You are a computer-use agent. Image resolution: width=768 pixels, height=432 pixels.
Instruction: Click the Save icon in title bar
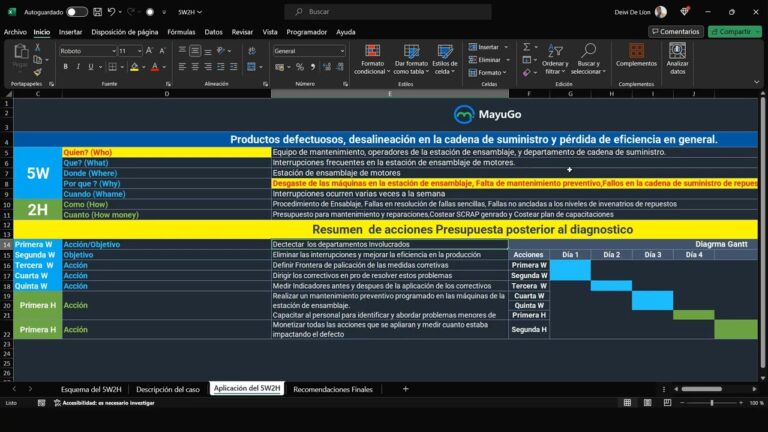tap(96, 12)
